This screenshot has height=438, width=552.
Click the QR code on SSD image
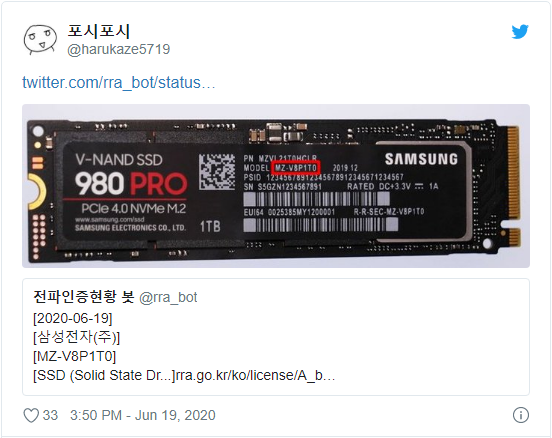(217, 172)
